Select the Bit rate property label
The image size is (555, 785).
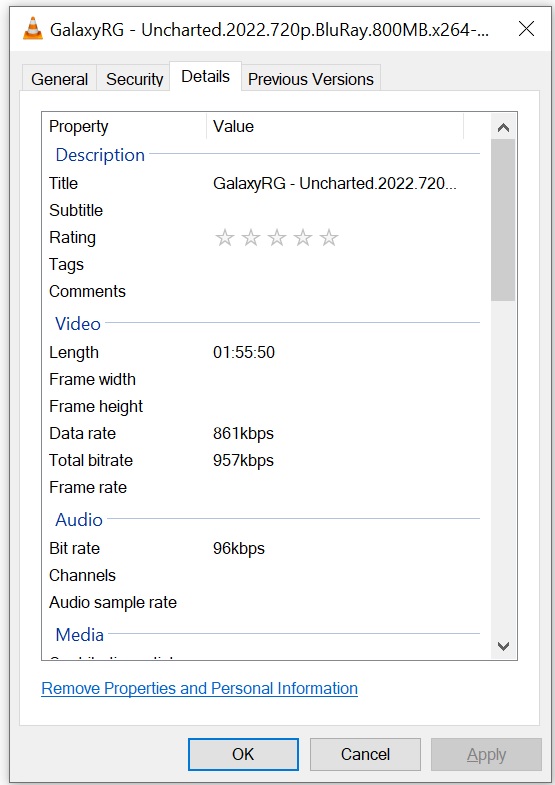74,549
